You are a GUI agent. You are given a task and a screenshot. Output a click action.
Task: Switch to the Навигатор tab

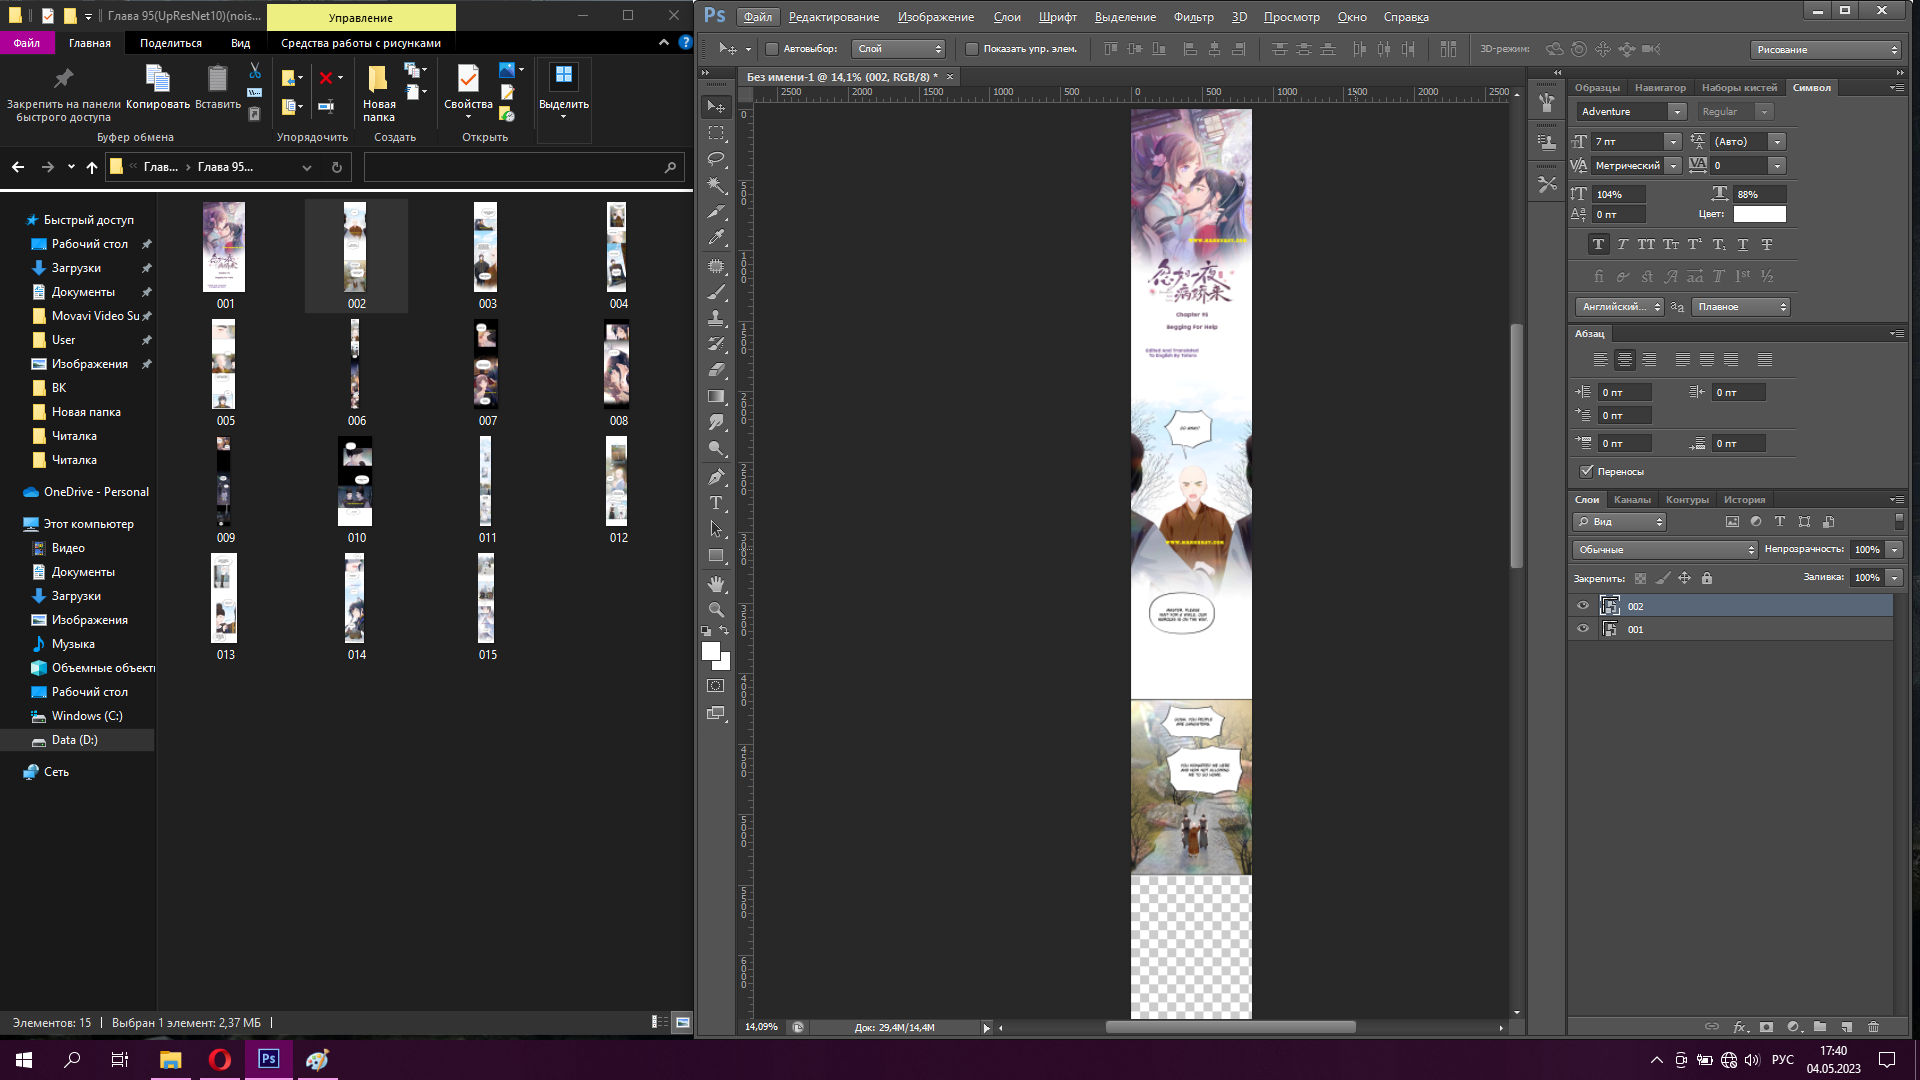tap(1659, 88)
